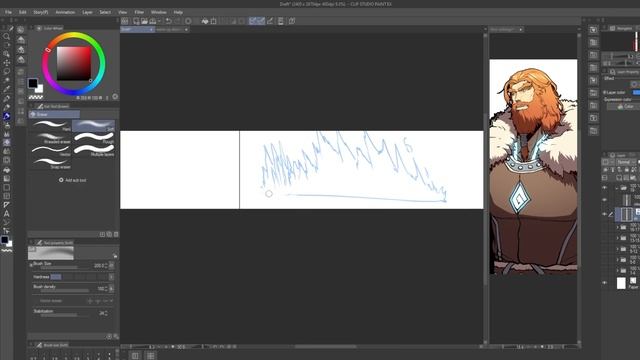Screen dimensions: 640x360
Task: Choose the Rough eraser sub tool
Action: tap(94, 138)
